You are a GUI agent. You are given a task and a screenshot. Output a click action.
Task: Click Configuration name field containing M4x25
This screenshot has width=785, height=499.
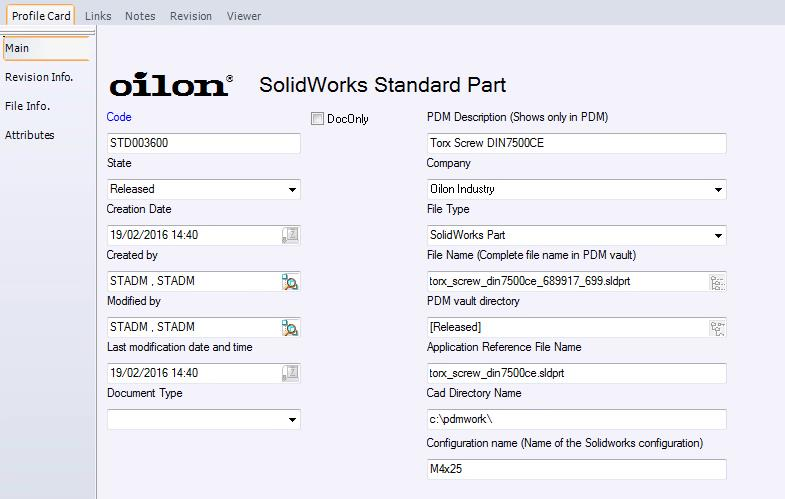(x=576, y=469)
